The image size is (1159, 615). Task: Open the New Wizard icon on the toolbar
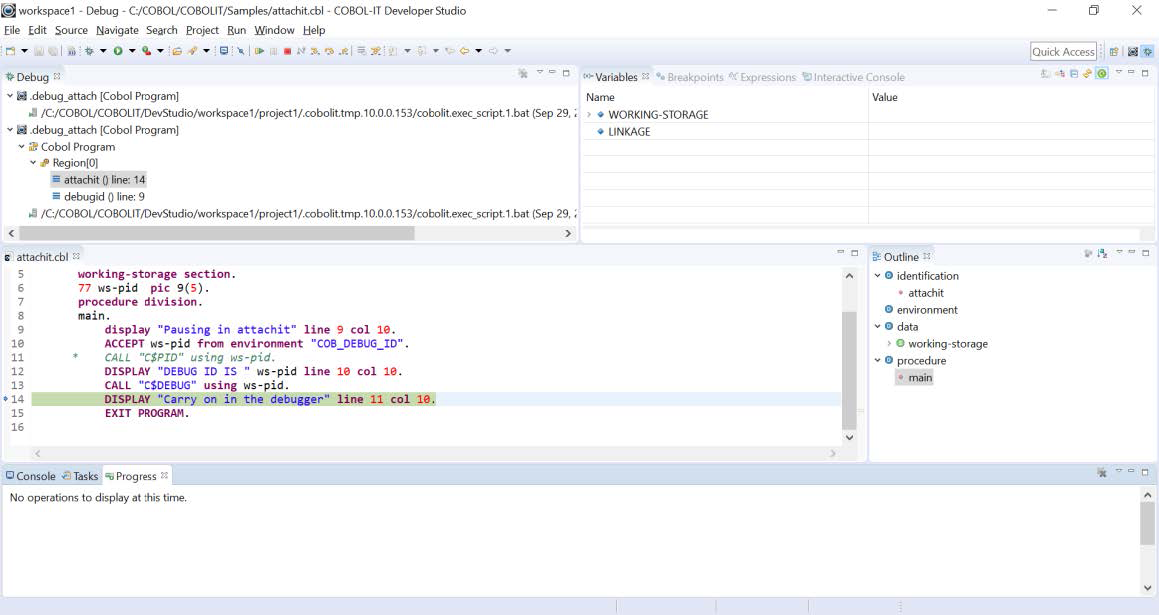(x=11, y=51)
